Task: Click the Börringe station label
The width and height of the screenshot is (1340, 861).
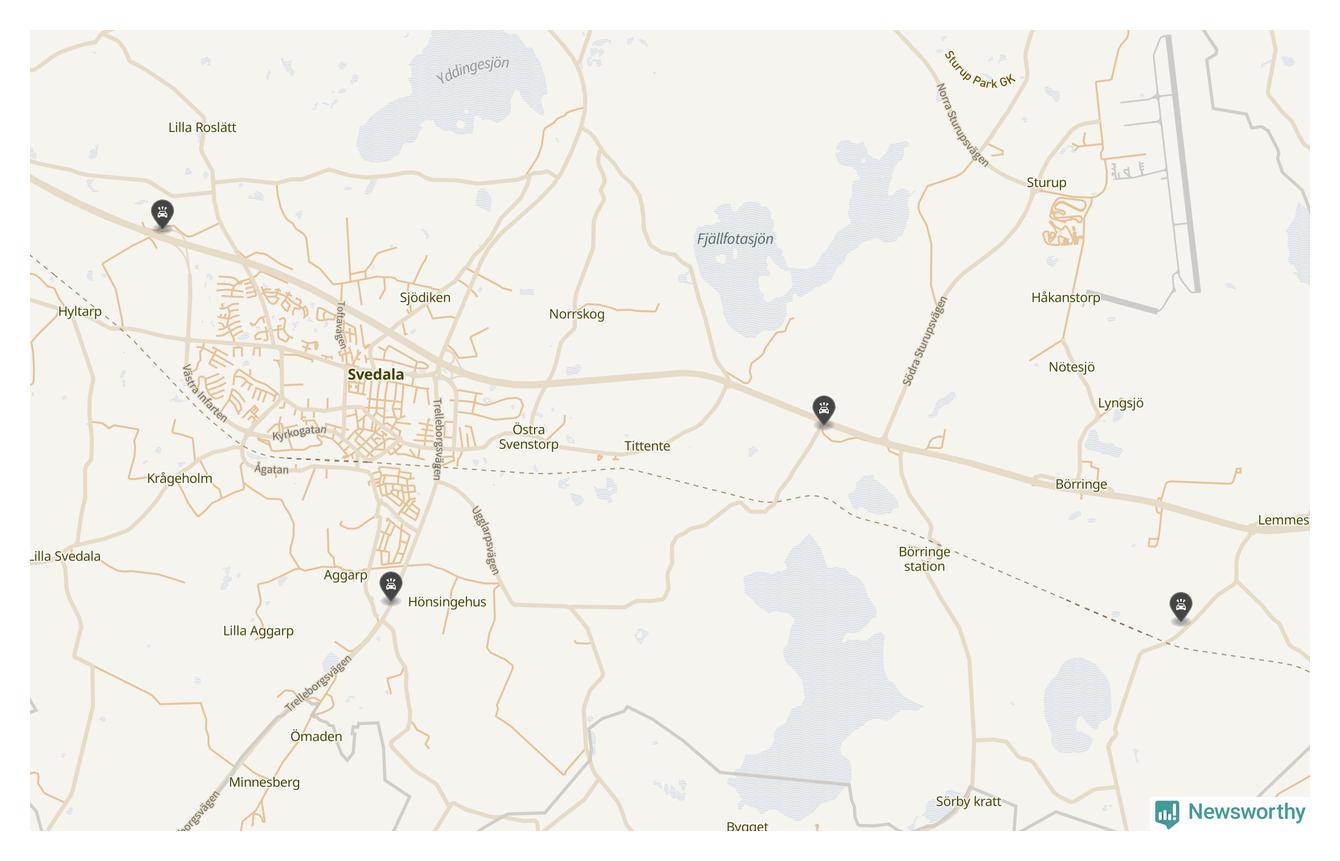Action: click(x=924, y=559)
